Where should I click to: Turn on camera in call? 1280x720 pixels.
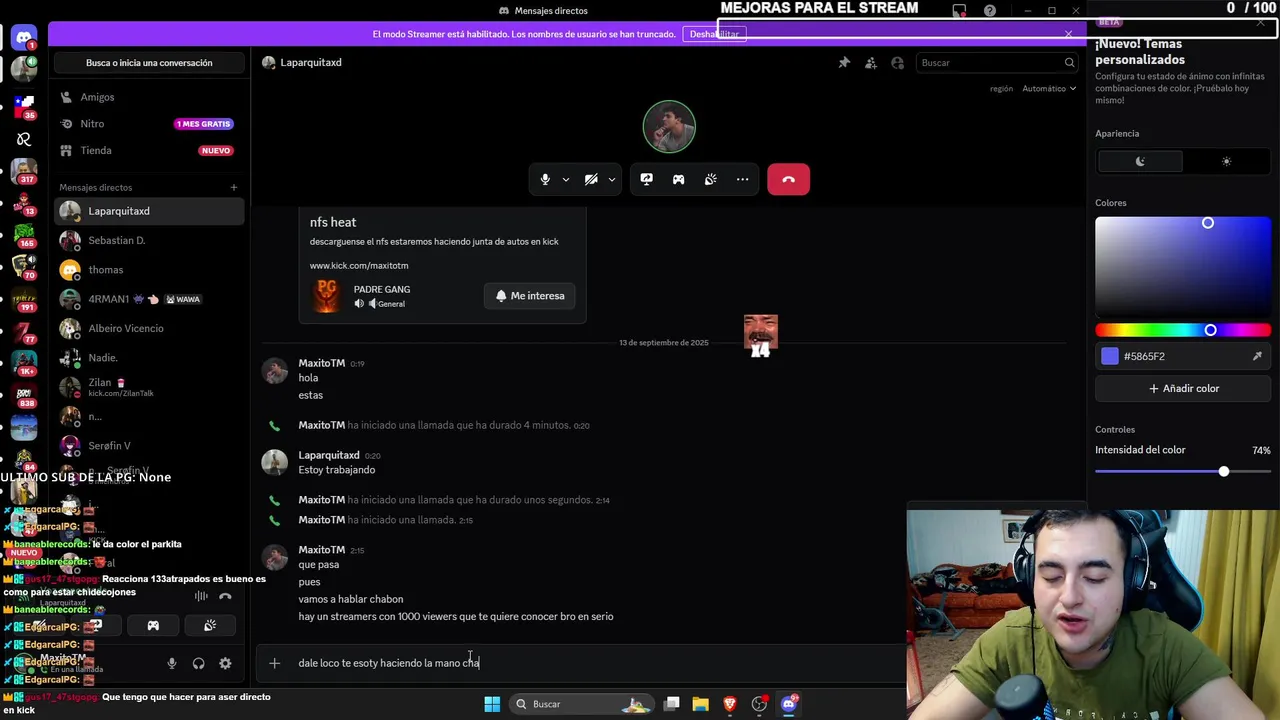coord(591,179)
